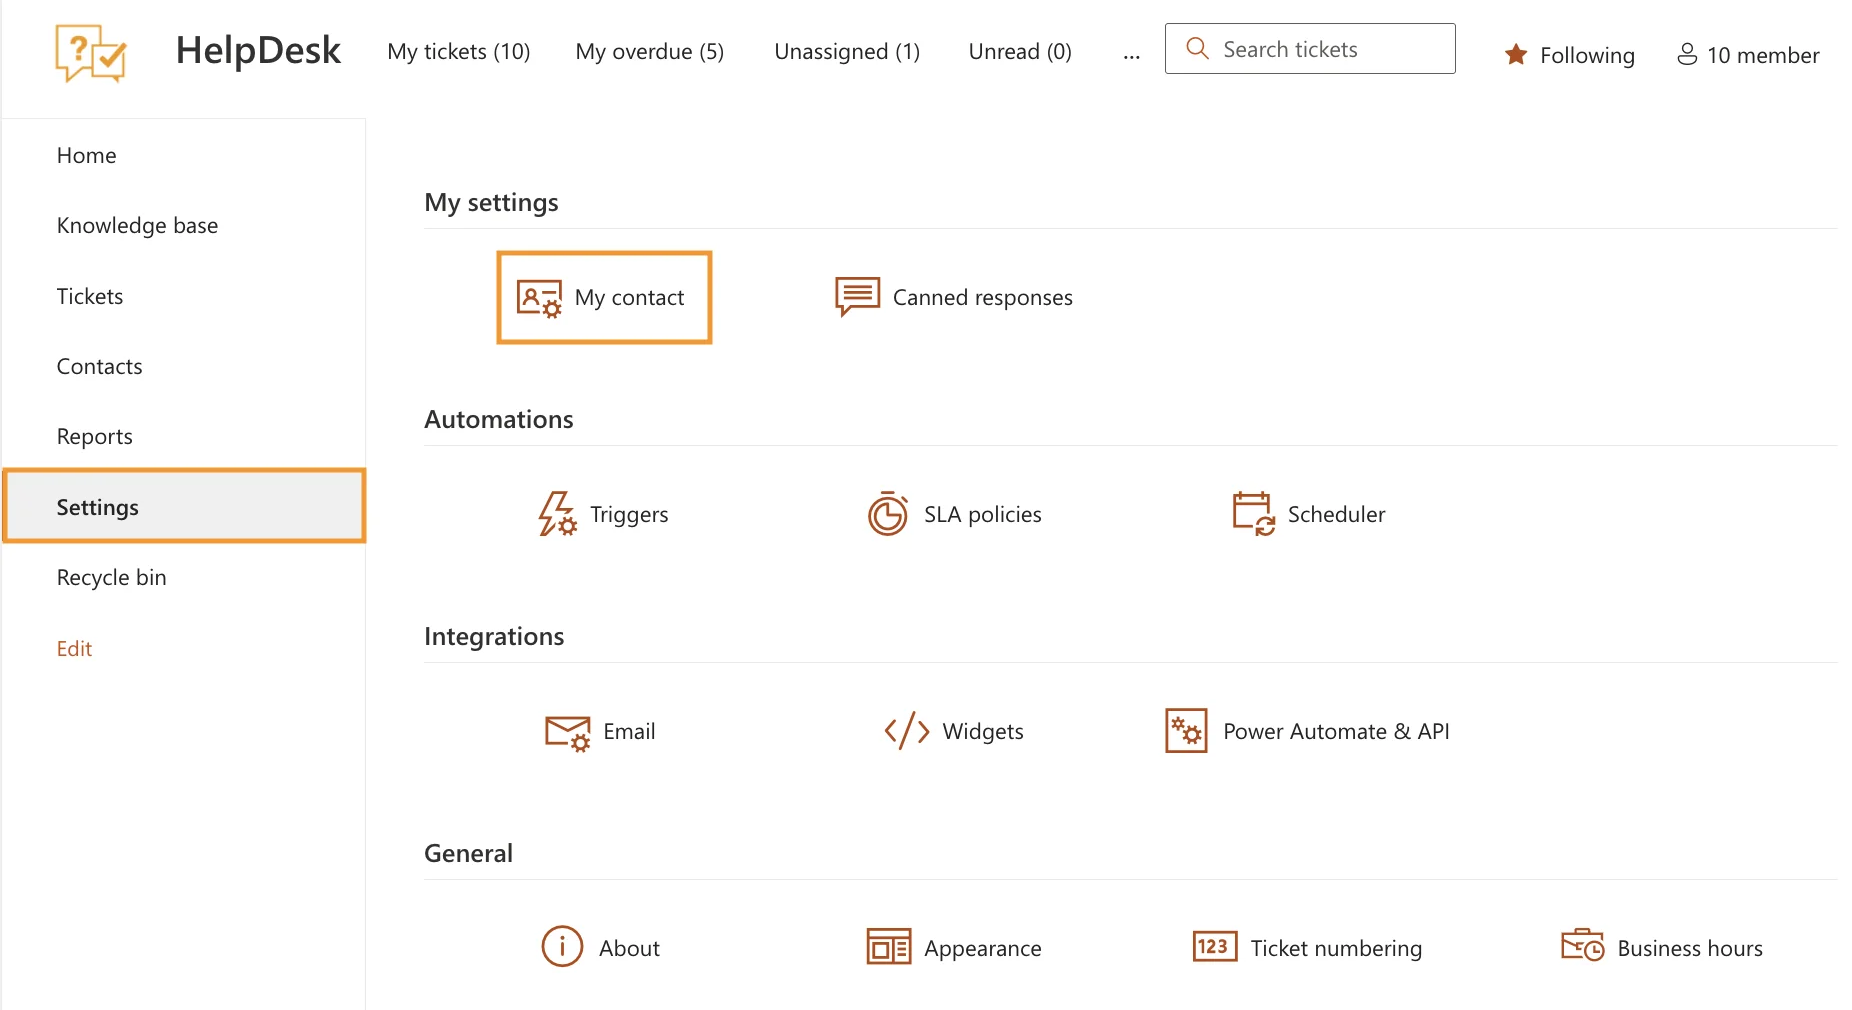Open Ticket numbering settings
The image size is (1852, 1010).
coord(1307,948)
